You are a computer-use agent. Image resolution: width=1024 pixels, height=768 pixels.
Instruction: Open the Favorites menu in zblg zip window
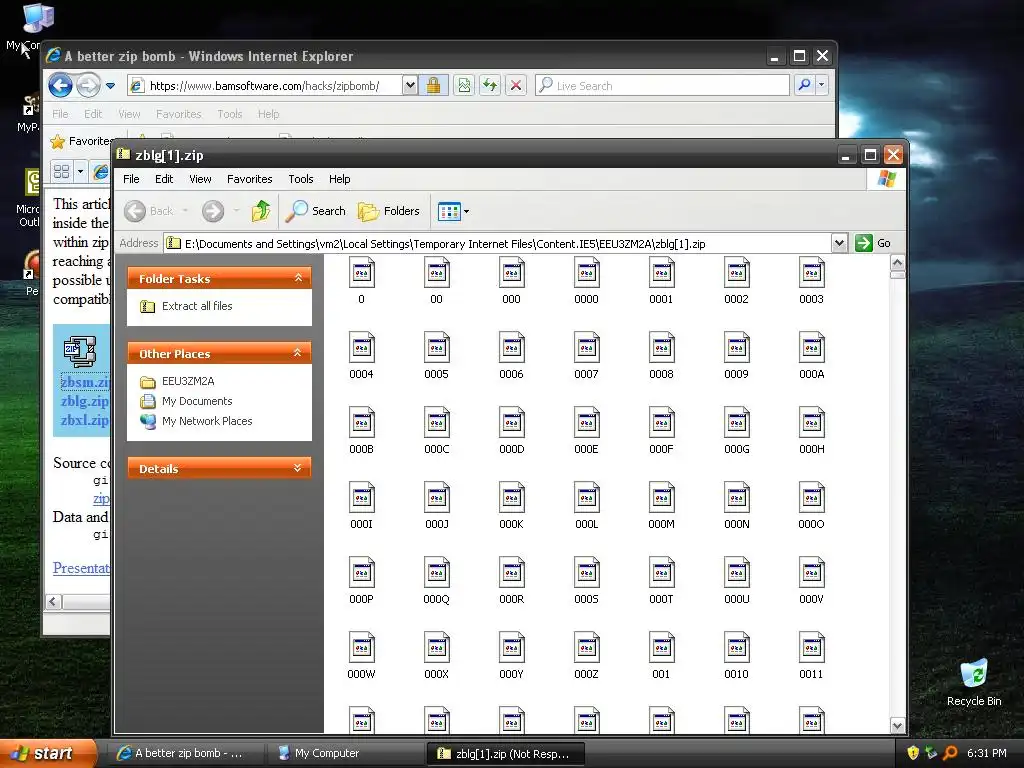[249, 179]
